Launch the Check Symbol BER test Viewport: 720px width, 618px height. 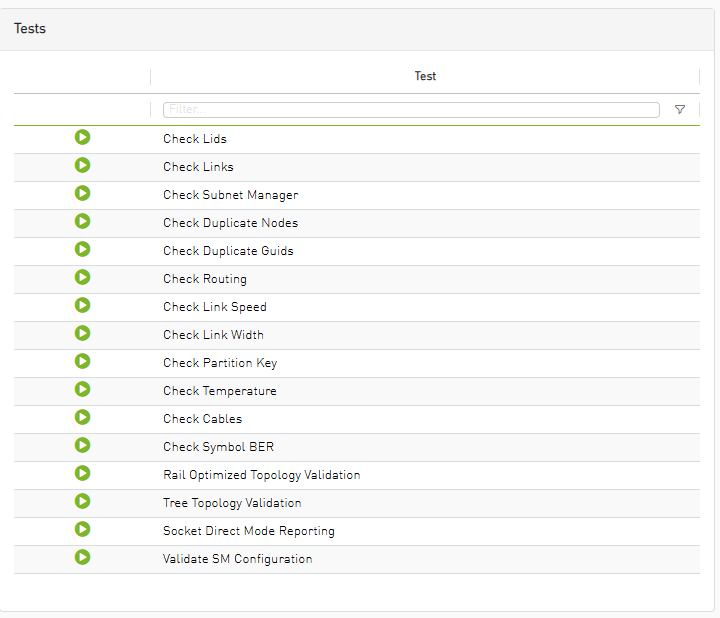tap(83, 446)
